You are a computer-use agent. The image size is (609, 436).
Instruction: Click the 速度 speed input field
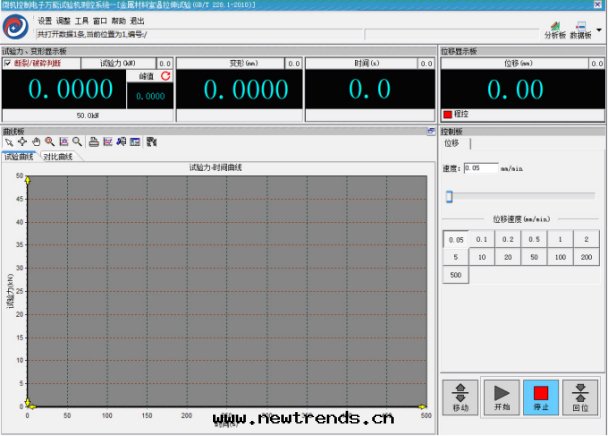coord(481,168)
